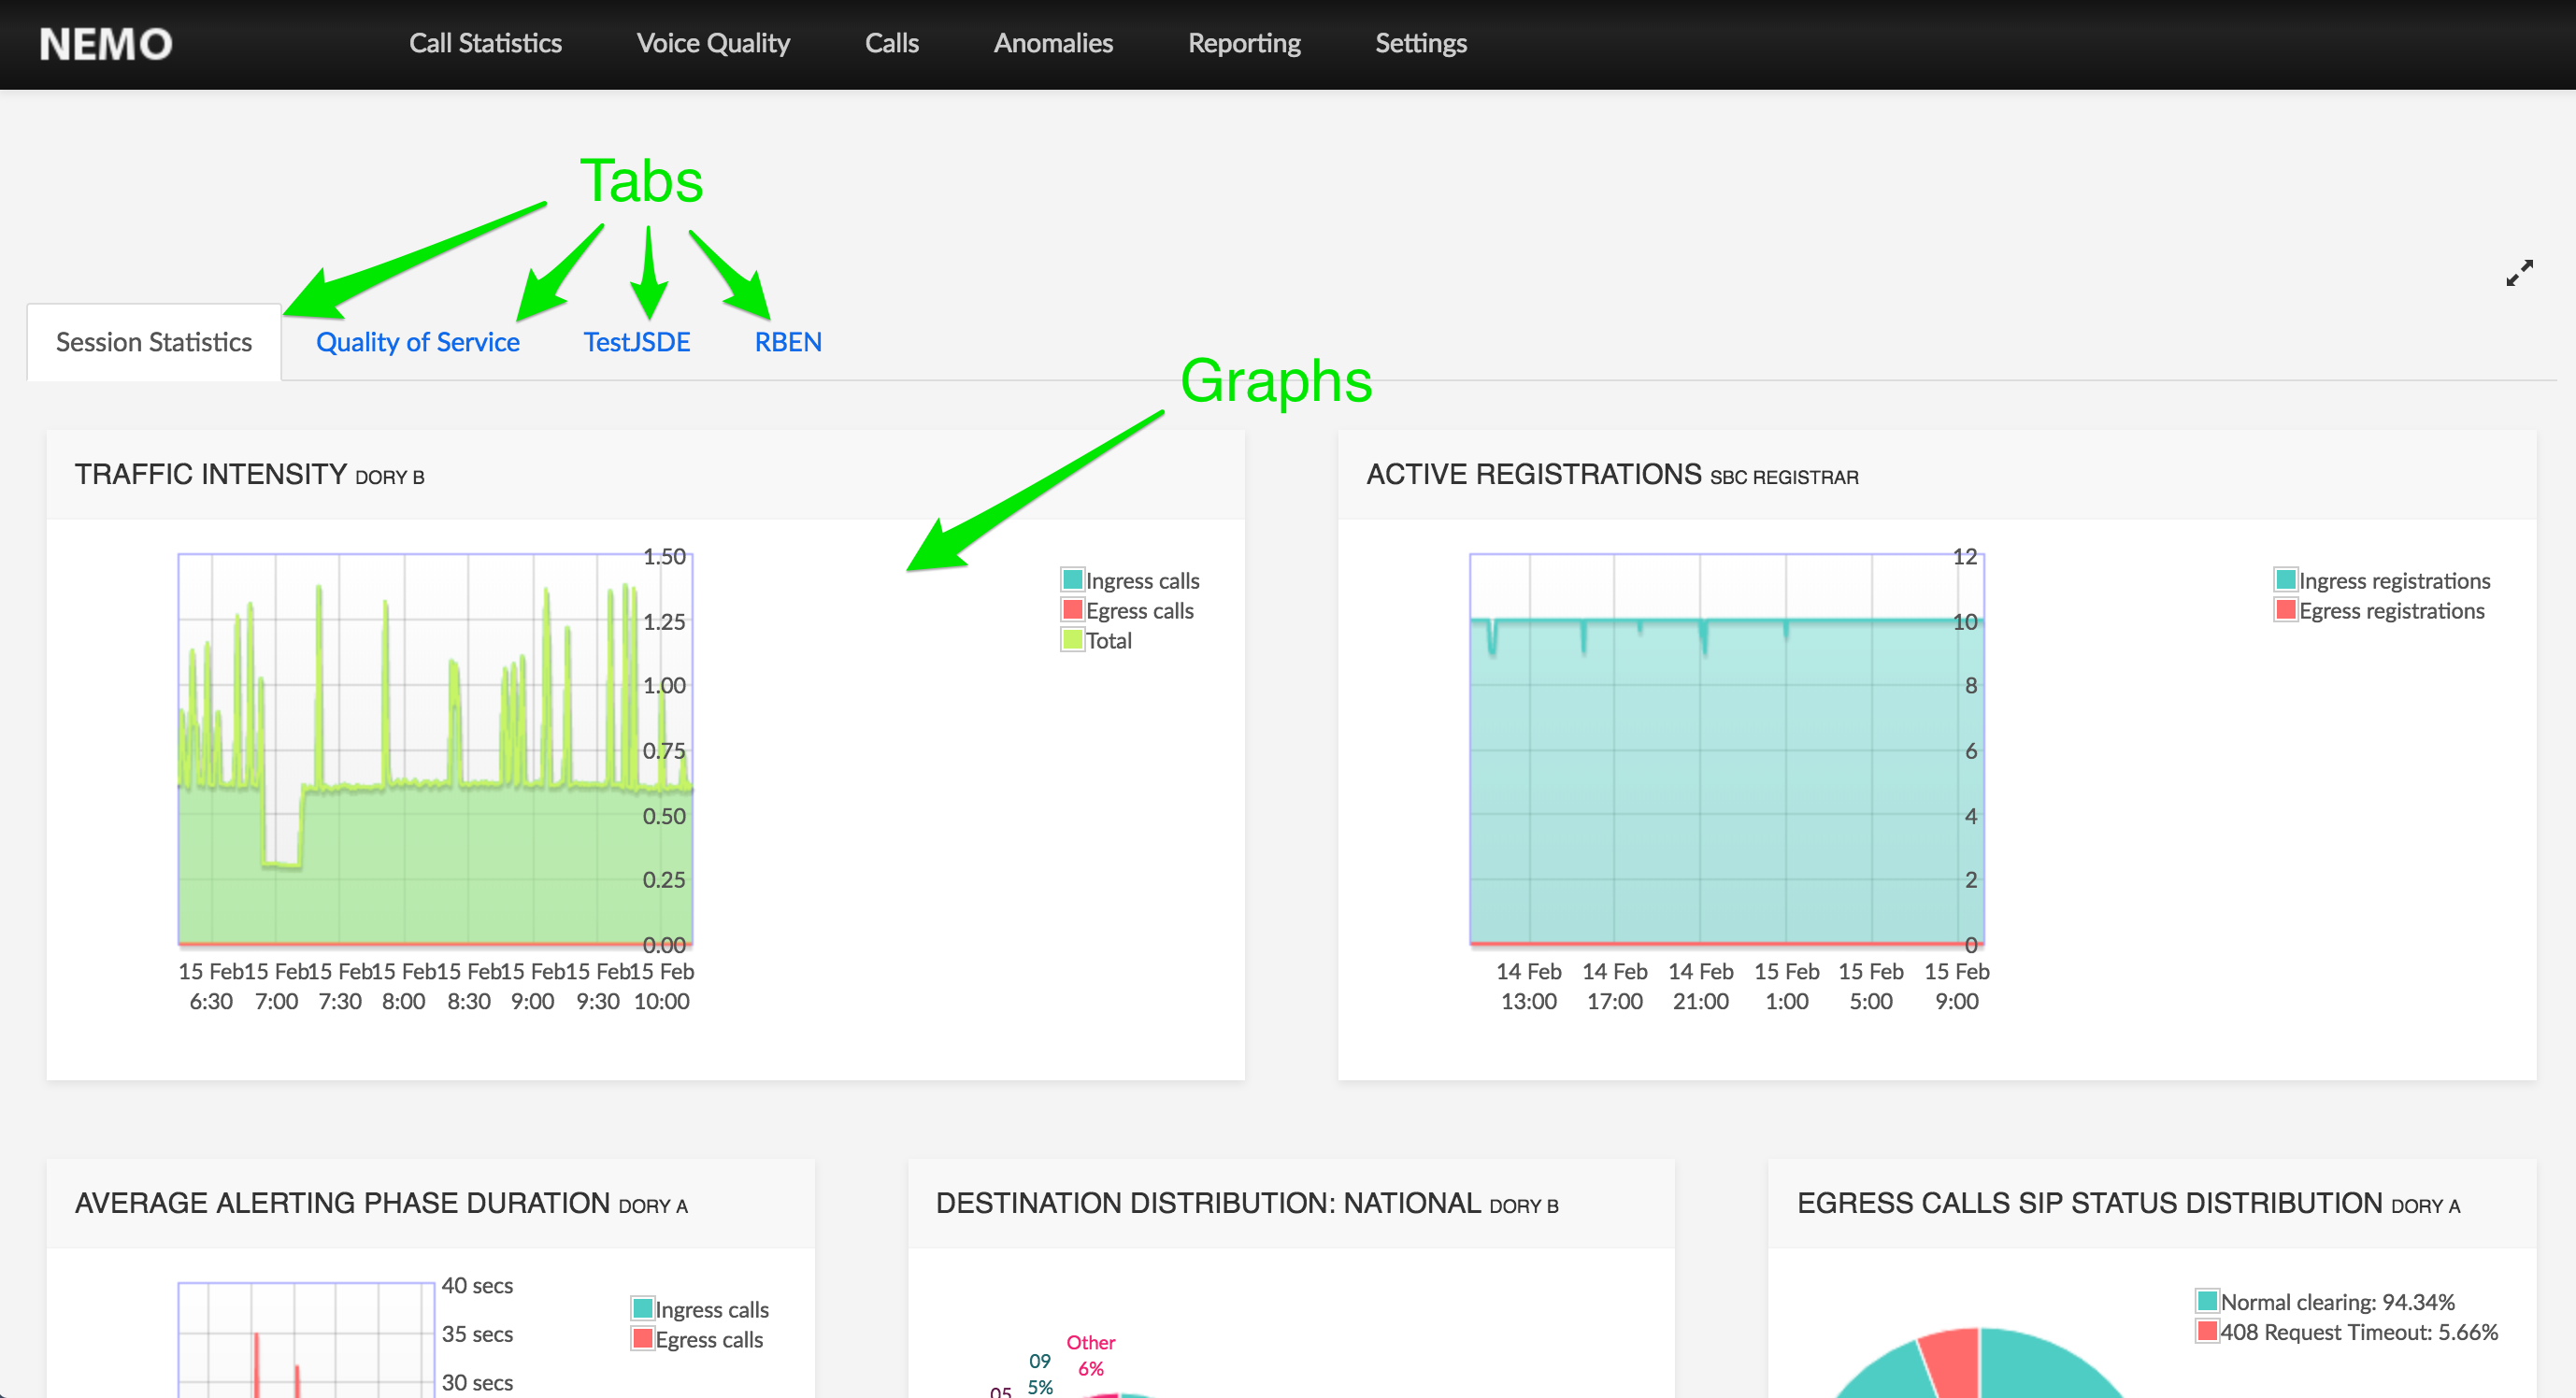Open the Calls menu
The width and height of the screenshot is (2576, 1398).
point(891,43)
